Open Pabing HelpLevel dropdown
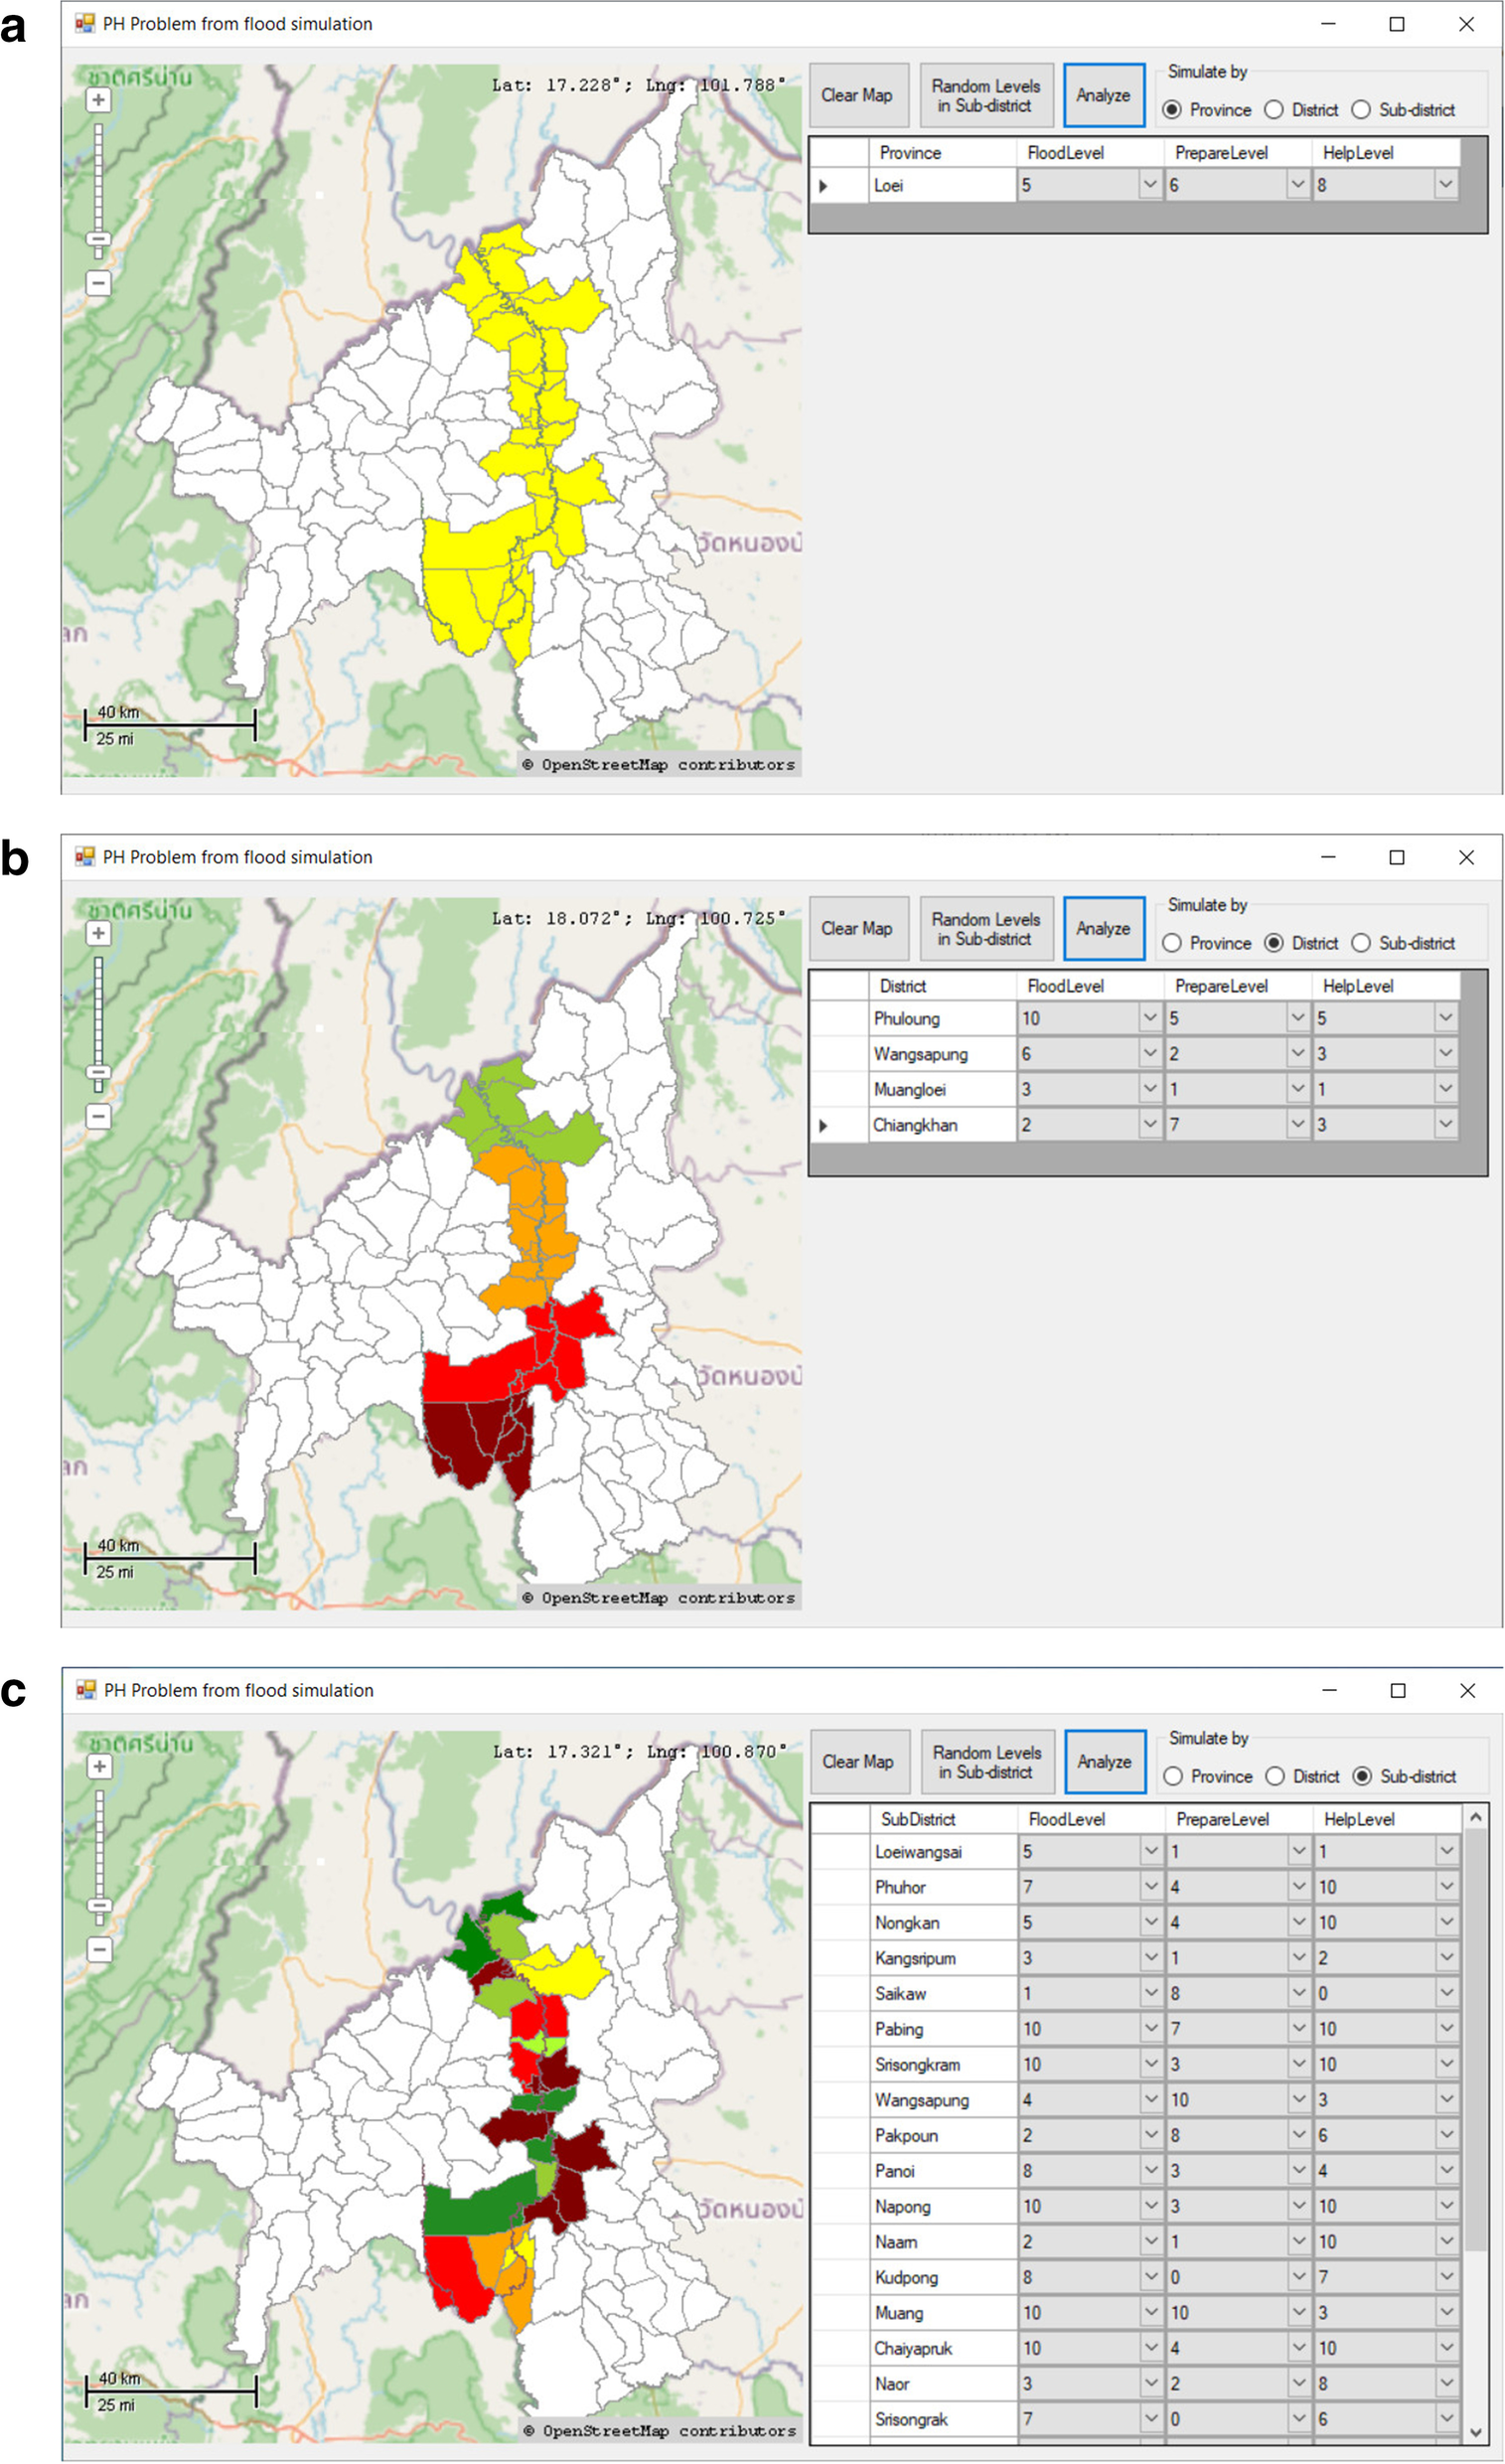 pos(1447,2028)
